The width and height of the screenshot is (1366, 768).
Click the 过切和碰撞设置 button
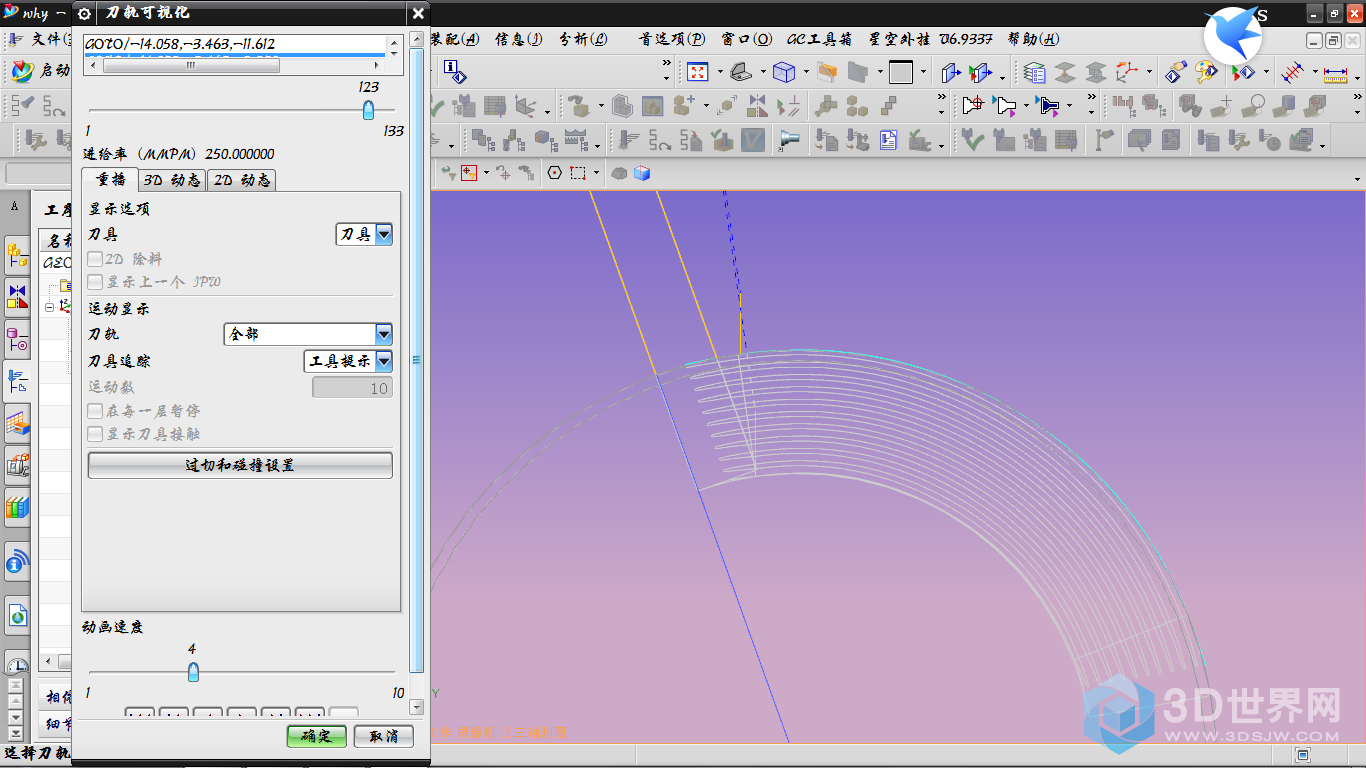[x=240, y=465]
